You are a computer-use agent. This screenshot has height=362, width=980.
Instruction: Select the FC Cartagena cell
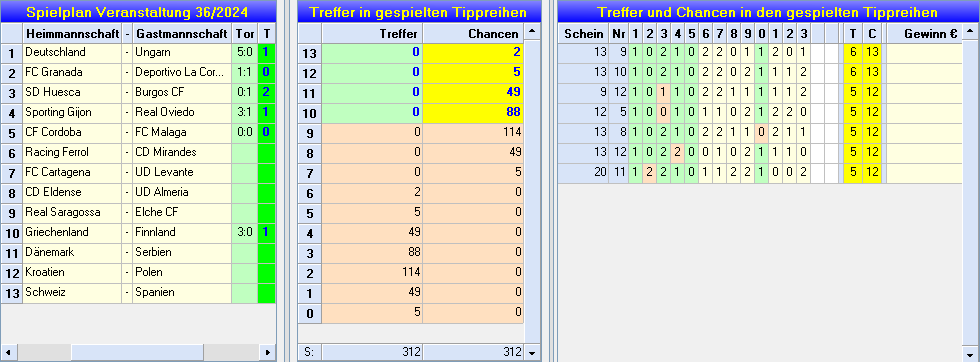[x=72, y=173]
